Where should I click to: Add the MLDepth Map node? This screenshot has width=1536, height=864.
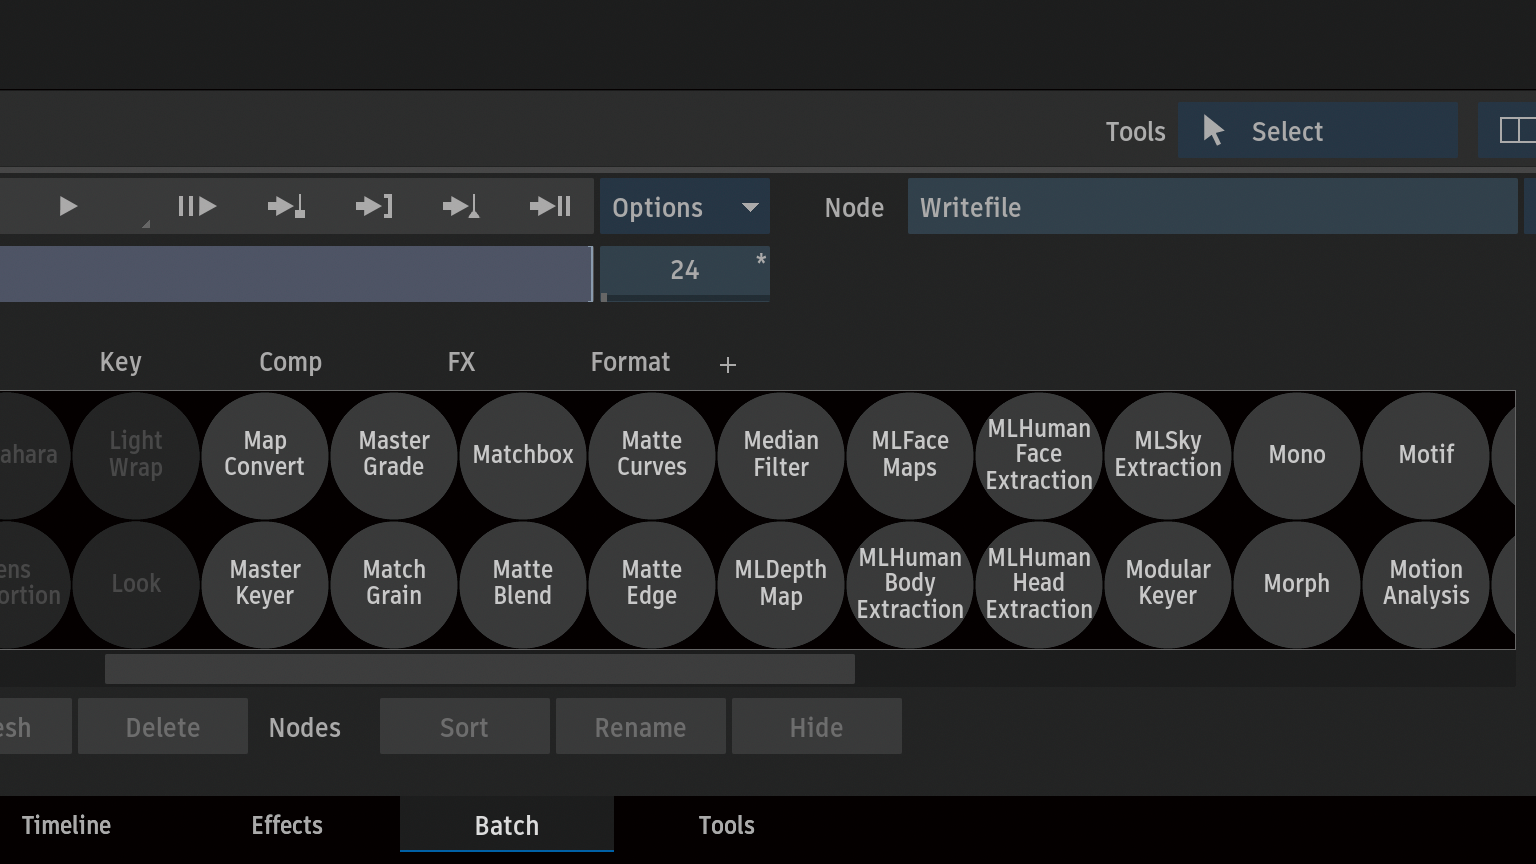(x=781, y=583)
